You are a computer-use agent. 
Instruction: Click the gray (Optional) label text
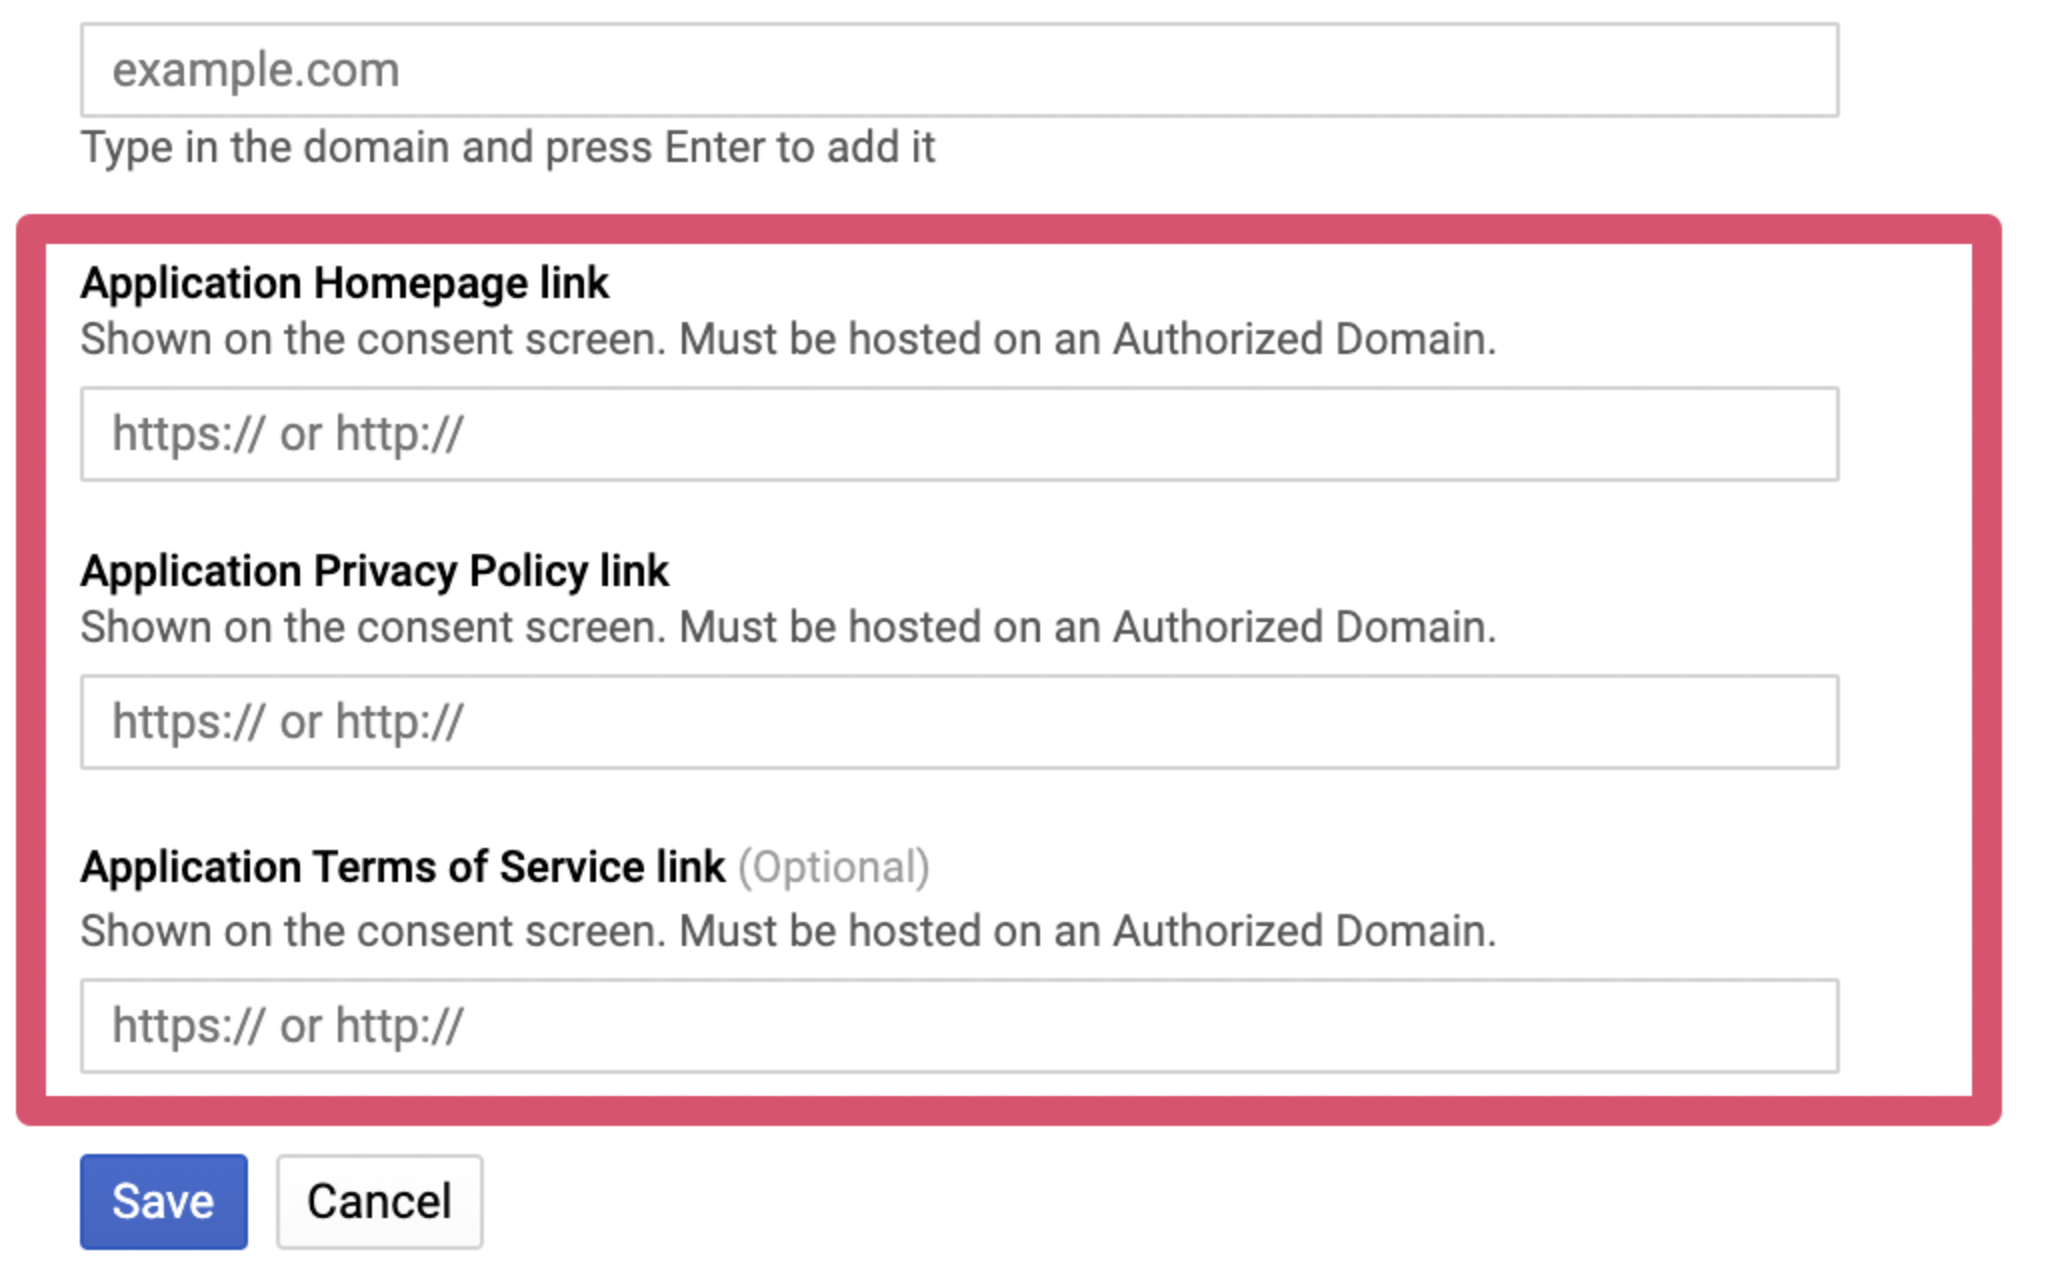click(834, 867)
